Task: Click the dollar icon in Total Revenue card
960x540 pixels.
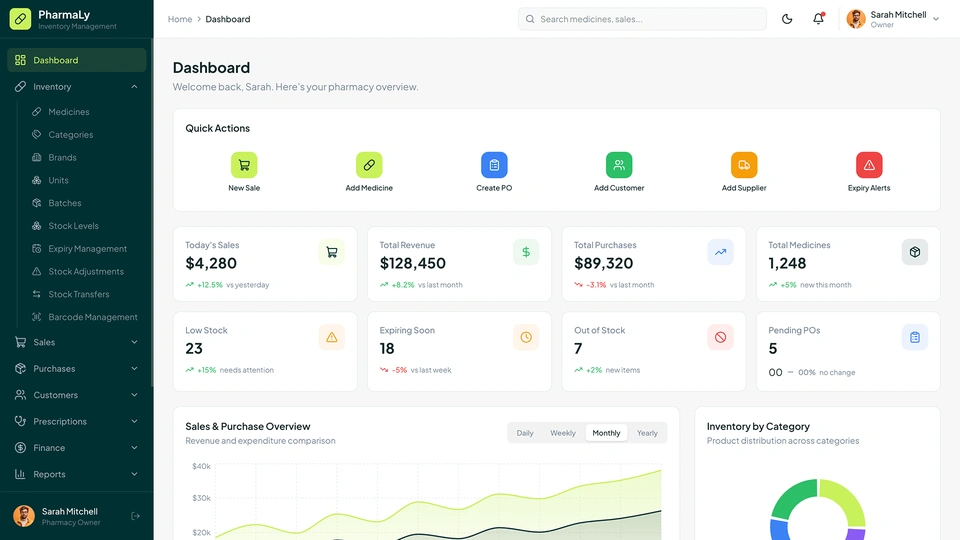Action: click(x=526, y=252)
